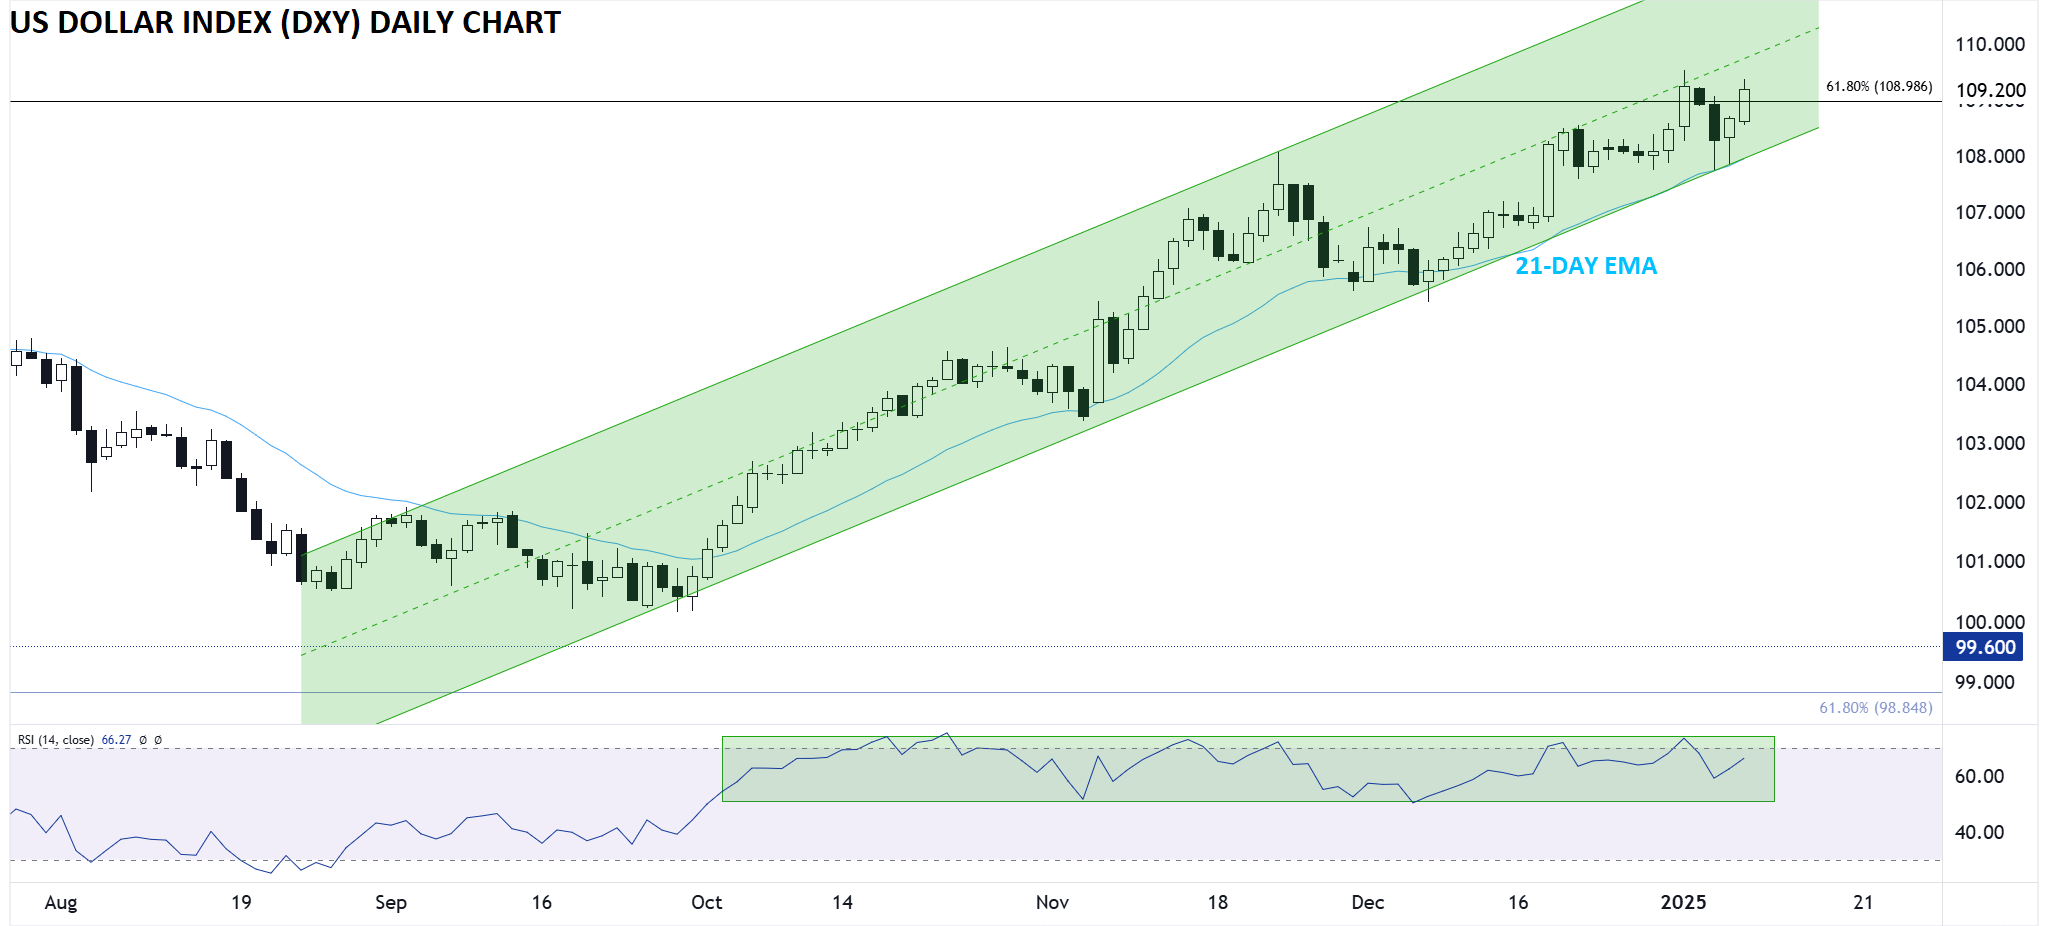Click the Sep label on time axis
2048x926 pixels.
click(x=391, y=903)
